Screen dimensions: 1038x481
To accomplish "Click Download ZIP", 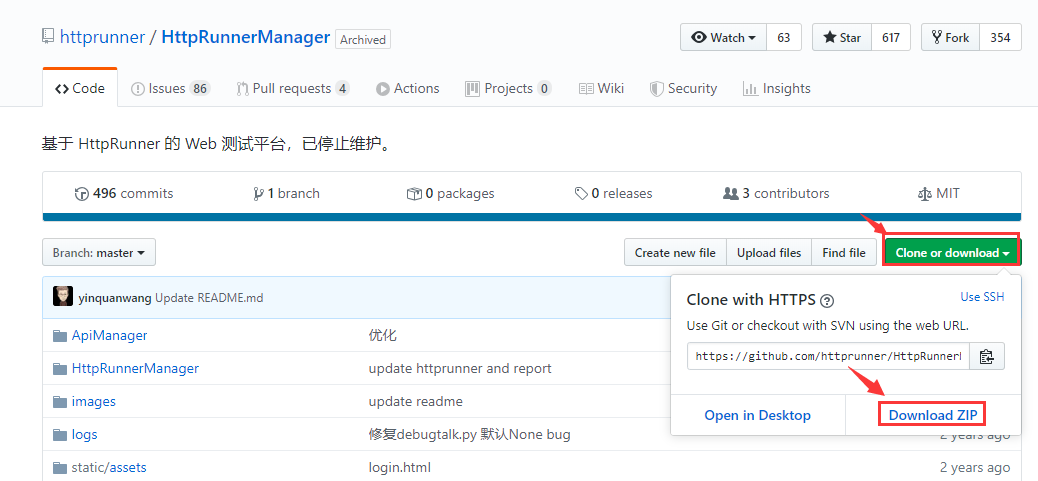I will (932, 415).
